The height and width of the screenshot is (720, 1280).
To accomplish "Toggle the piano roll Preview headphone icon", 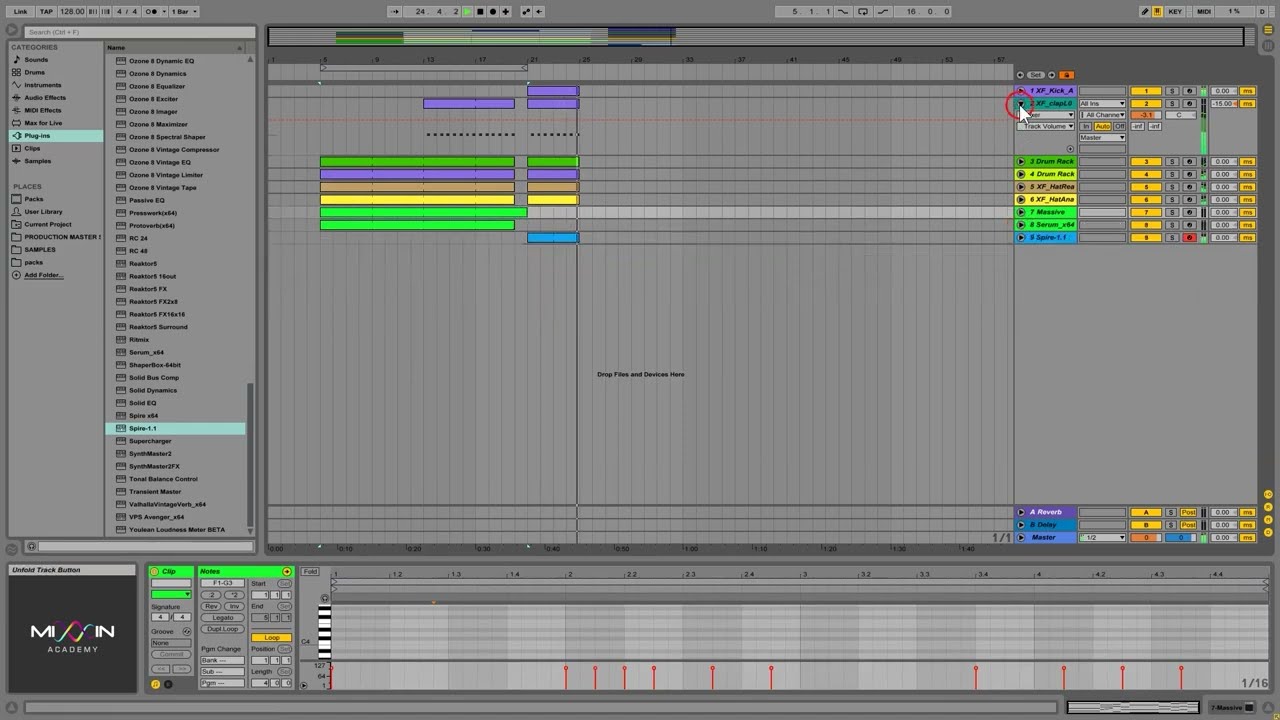I will click(324, 598).
